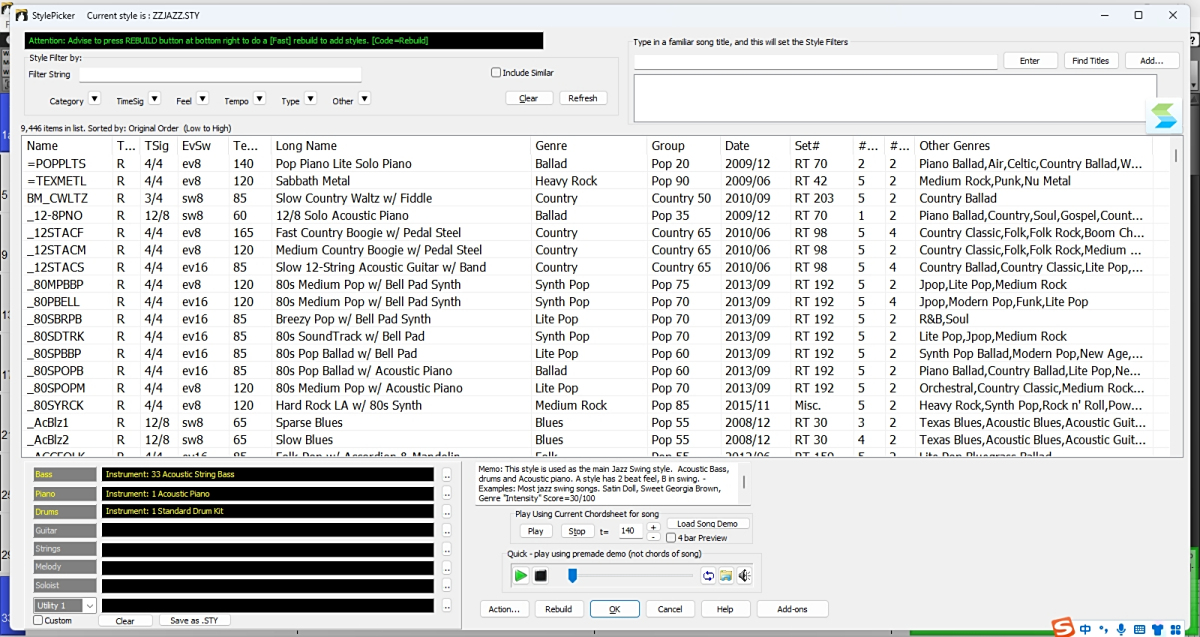1200x637 pixels.
Task: Click the Bass instrument ellipsis button
Action: 447,475
